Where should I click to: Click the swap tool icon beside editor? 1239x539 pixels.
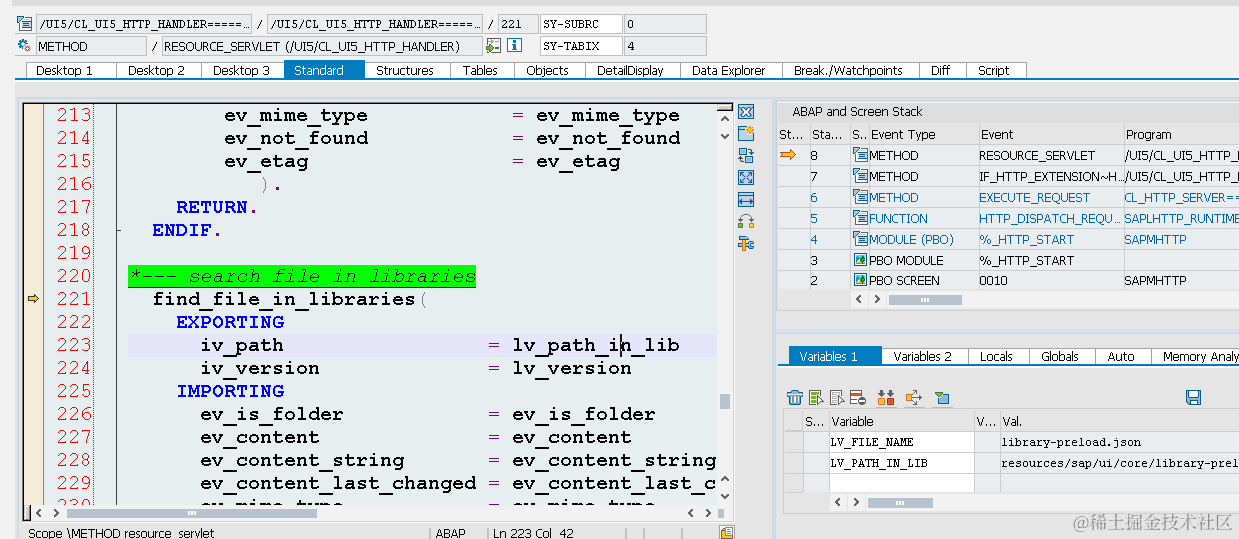[x=745, y=156]
